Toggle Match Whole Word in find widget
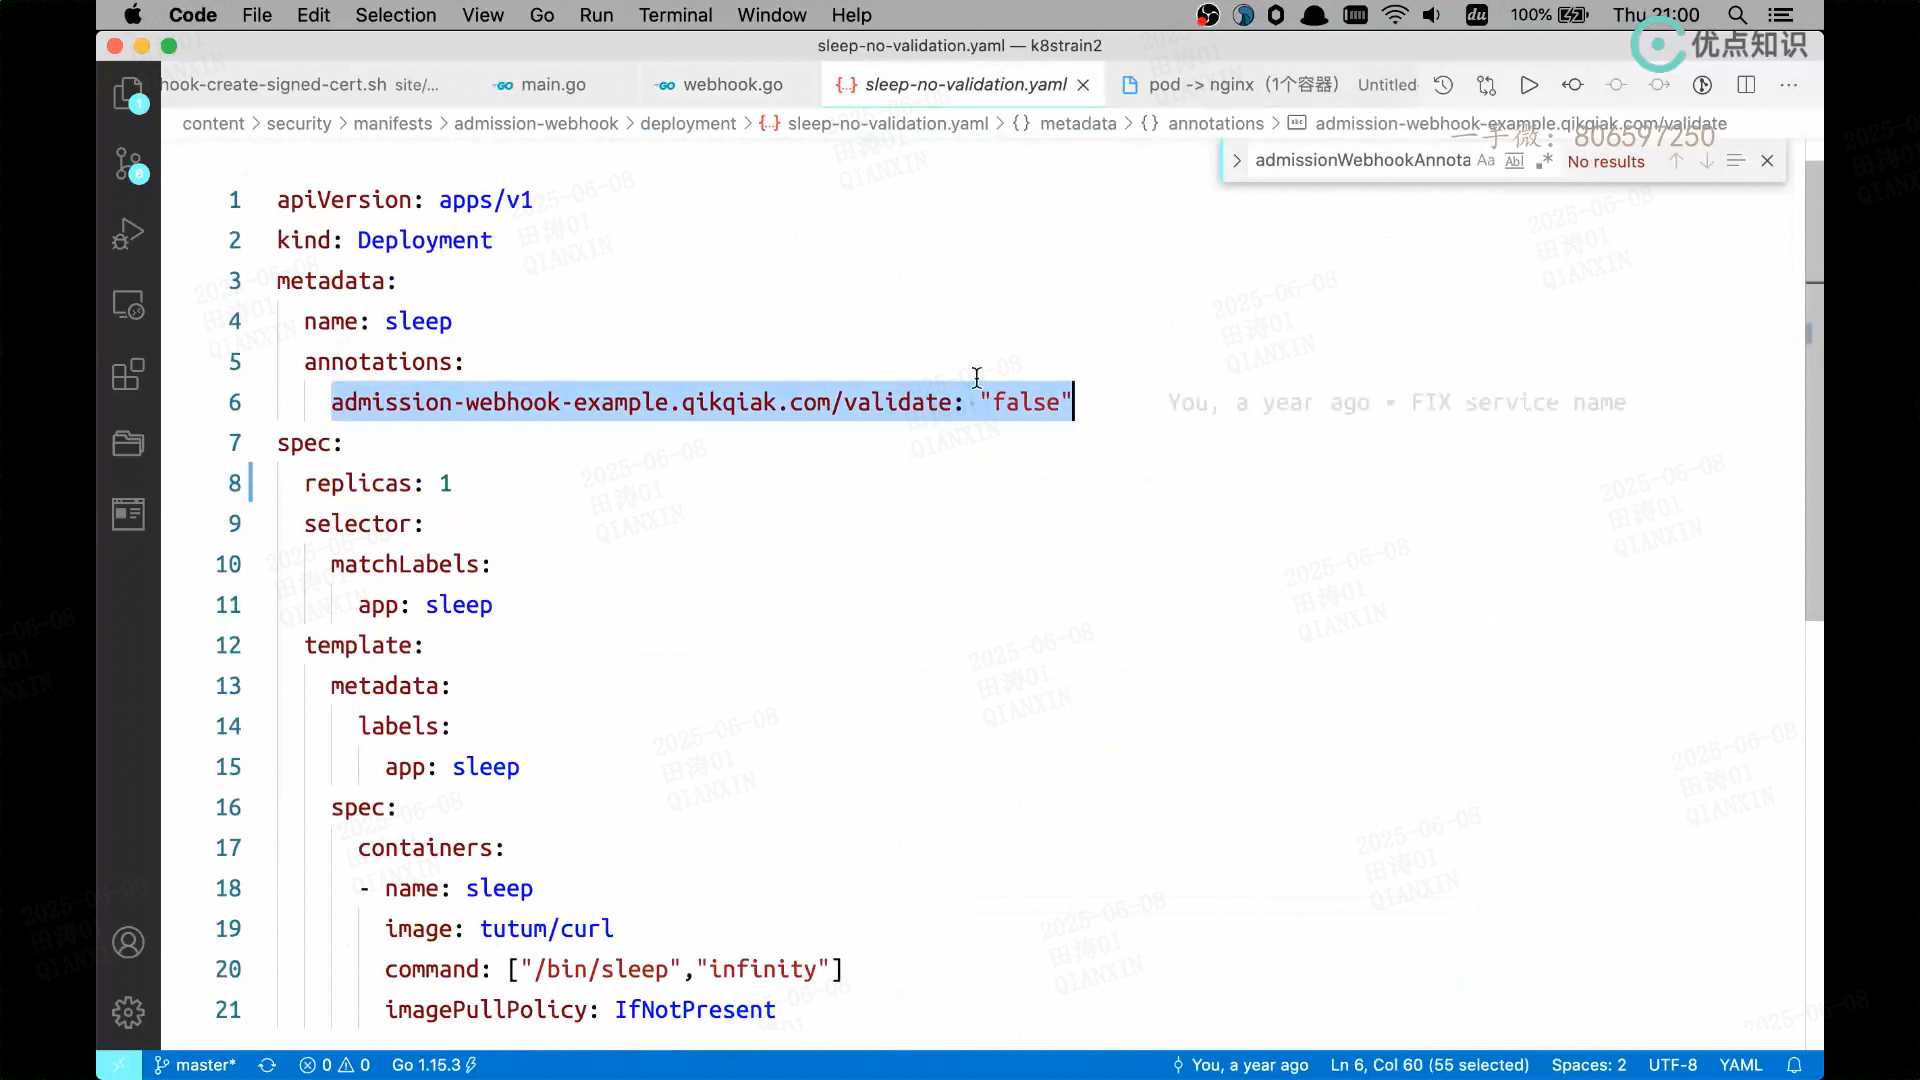The width and height of the screenshot is (1920, 1080). [x=1515, y=161]
